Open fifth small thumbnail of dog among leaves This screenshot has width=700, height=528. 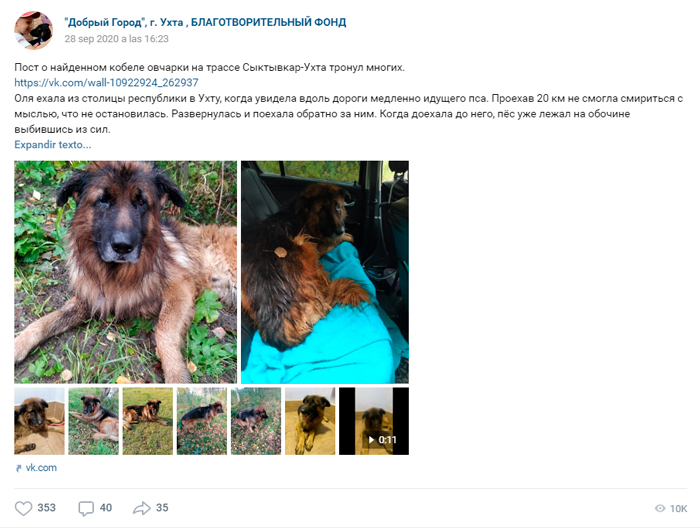[256, 421]
